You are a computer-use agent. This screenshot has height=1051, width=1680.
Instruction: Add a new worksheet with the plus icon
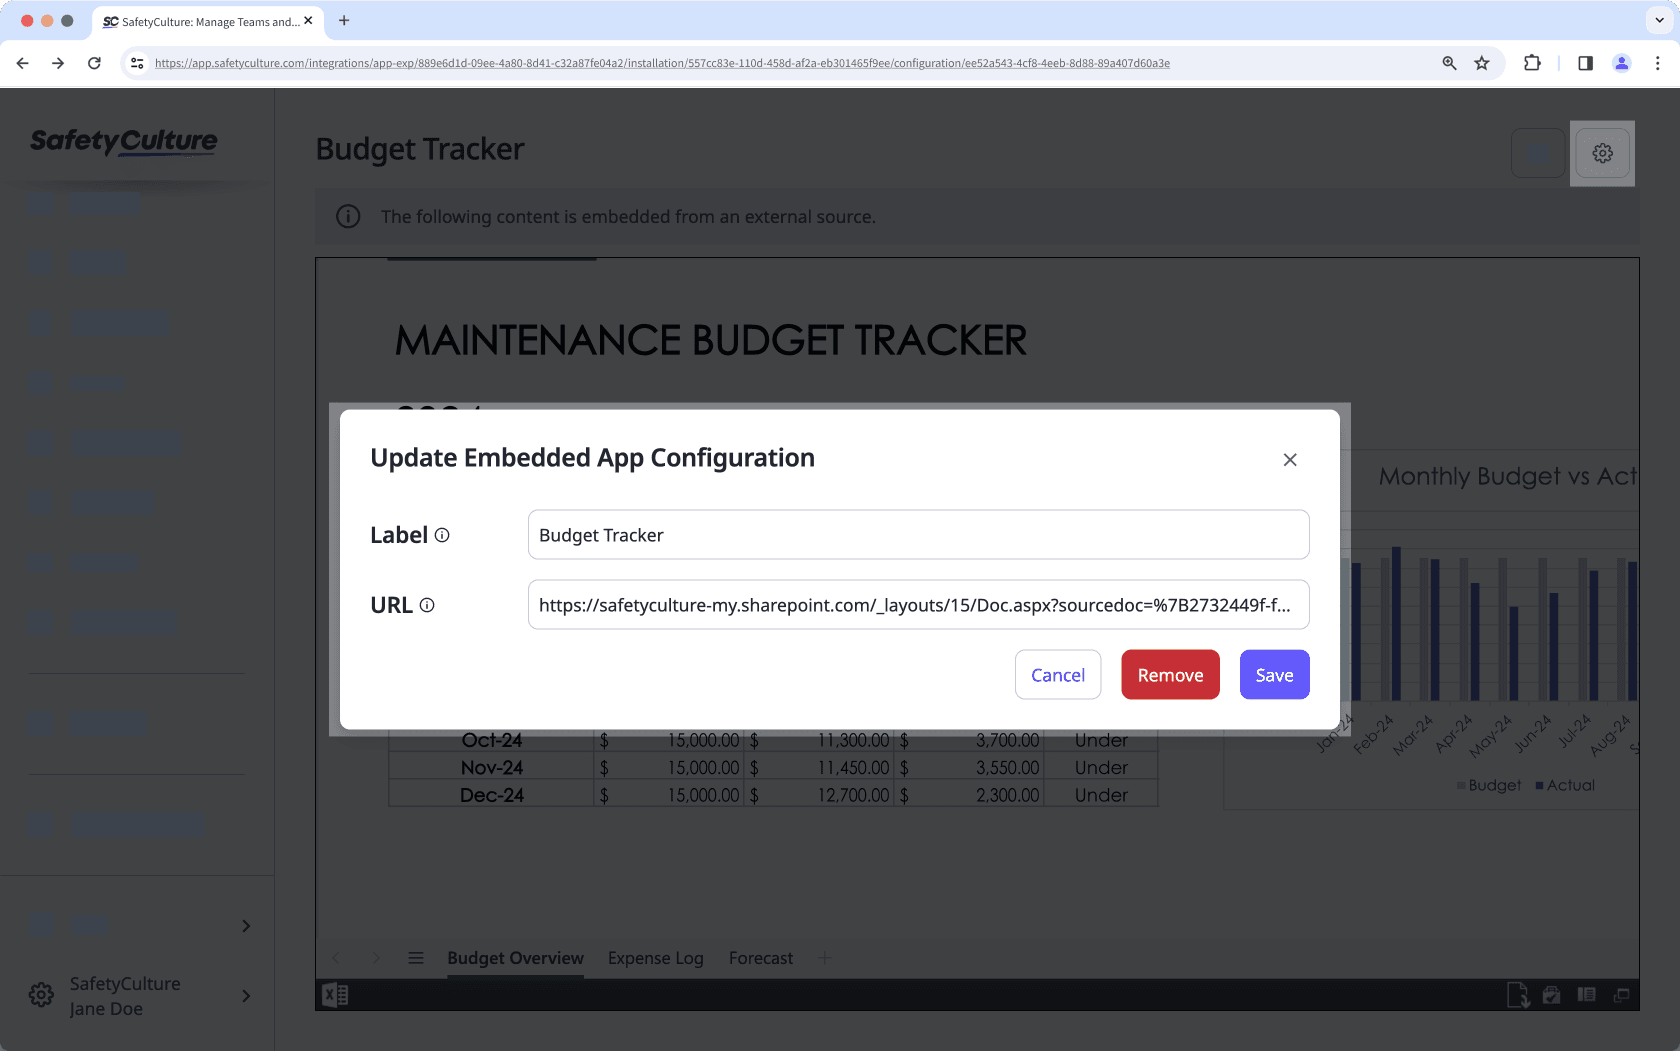tap(825, 958)
